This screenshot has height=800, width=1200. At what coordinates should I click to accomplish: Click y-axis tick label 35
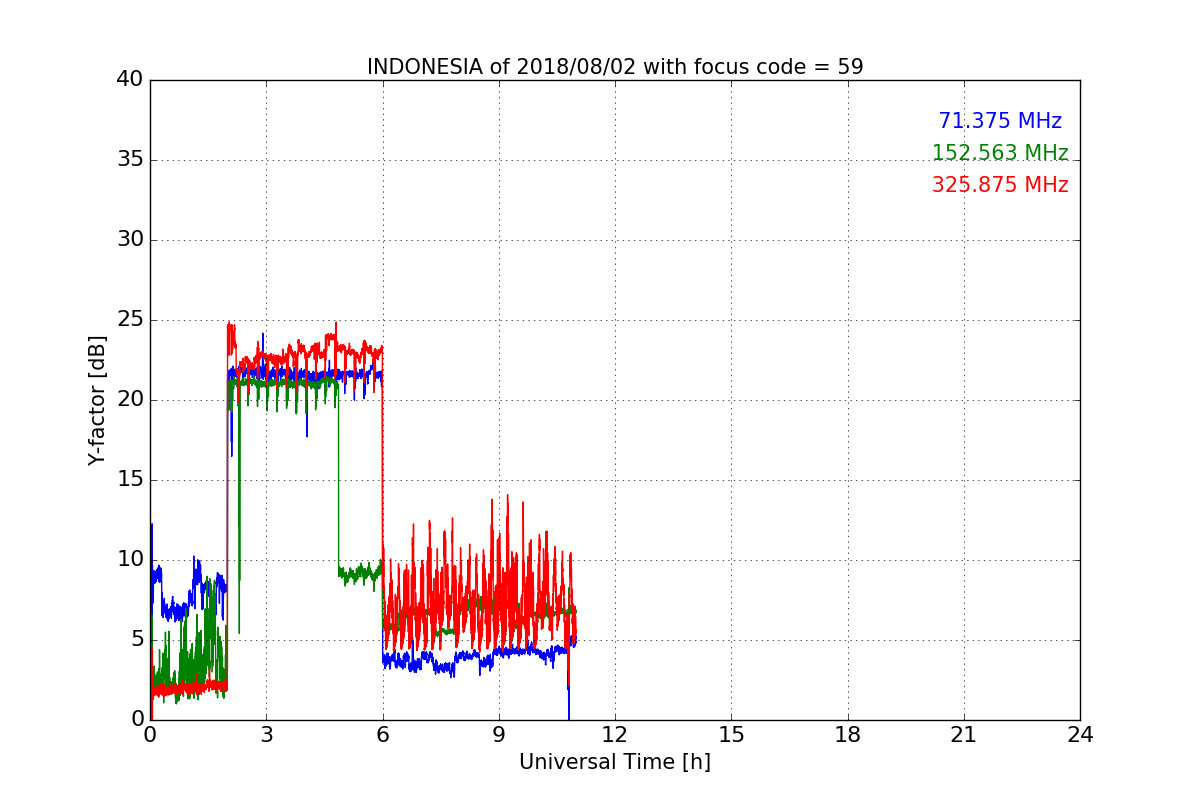(130, 160)
